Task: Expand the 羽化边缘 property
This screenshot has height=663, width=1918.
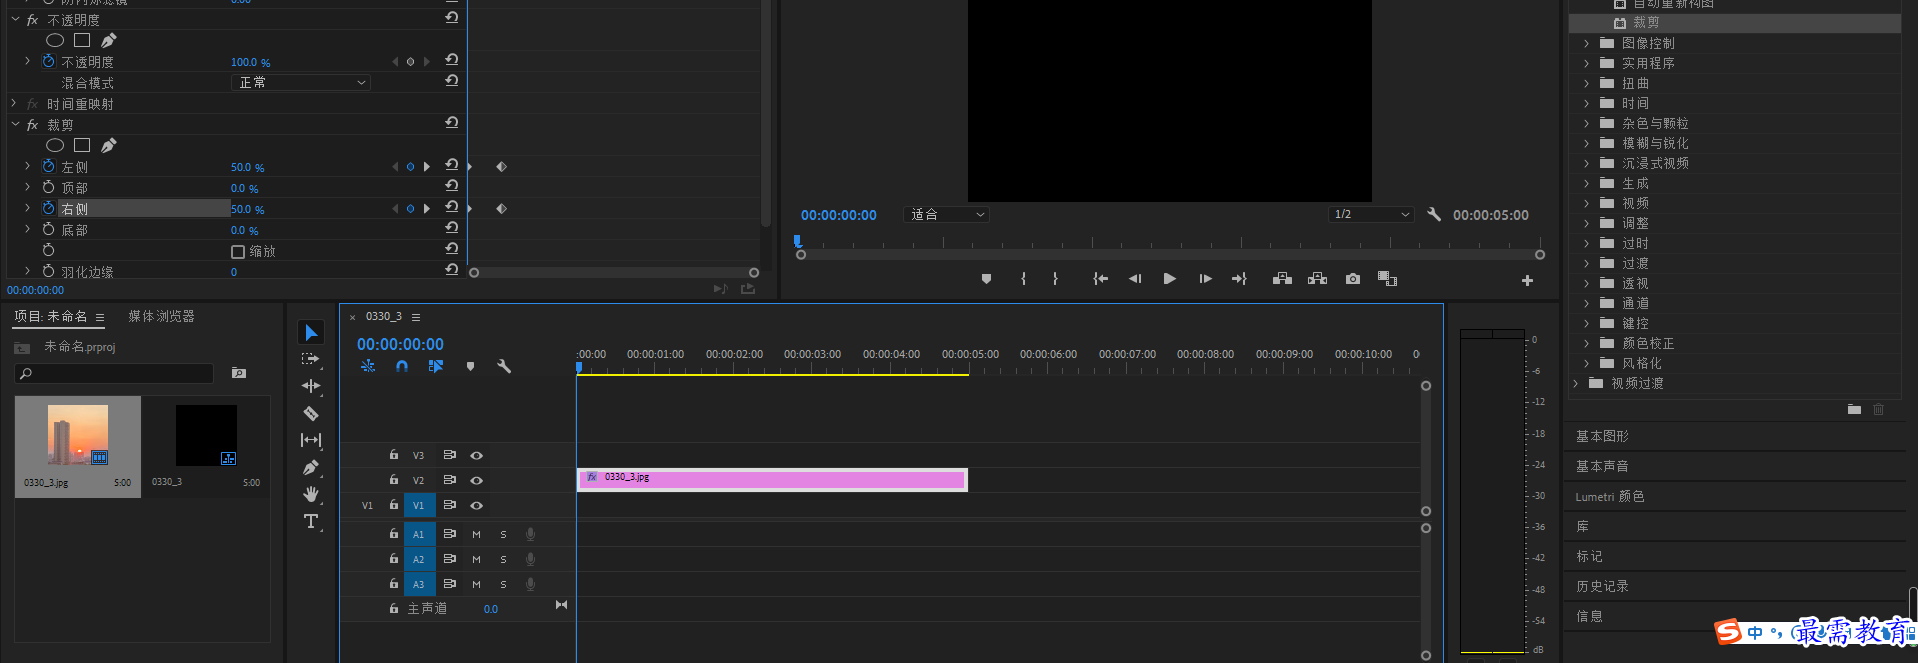Action: (27, 271)
